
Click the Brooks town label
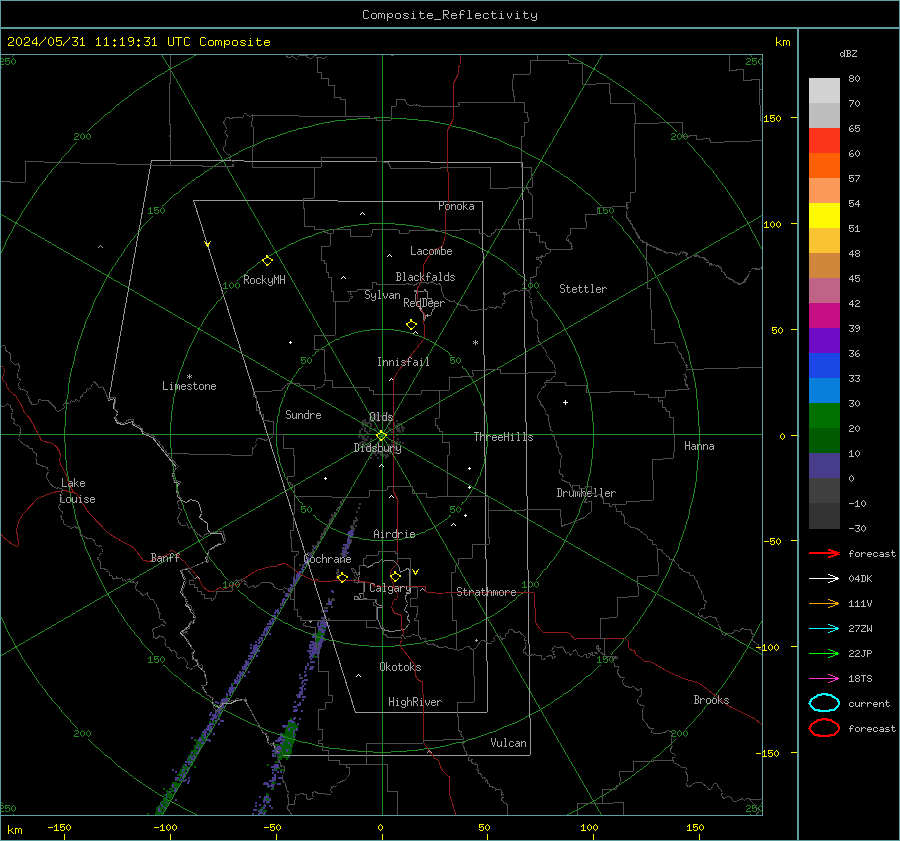pos(711,700)
